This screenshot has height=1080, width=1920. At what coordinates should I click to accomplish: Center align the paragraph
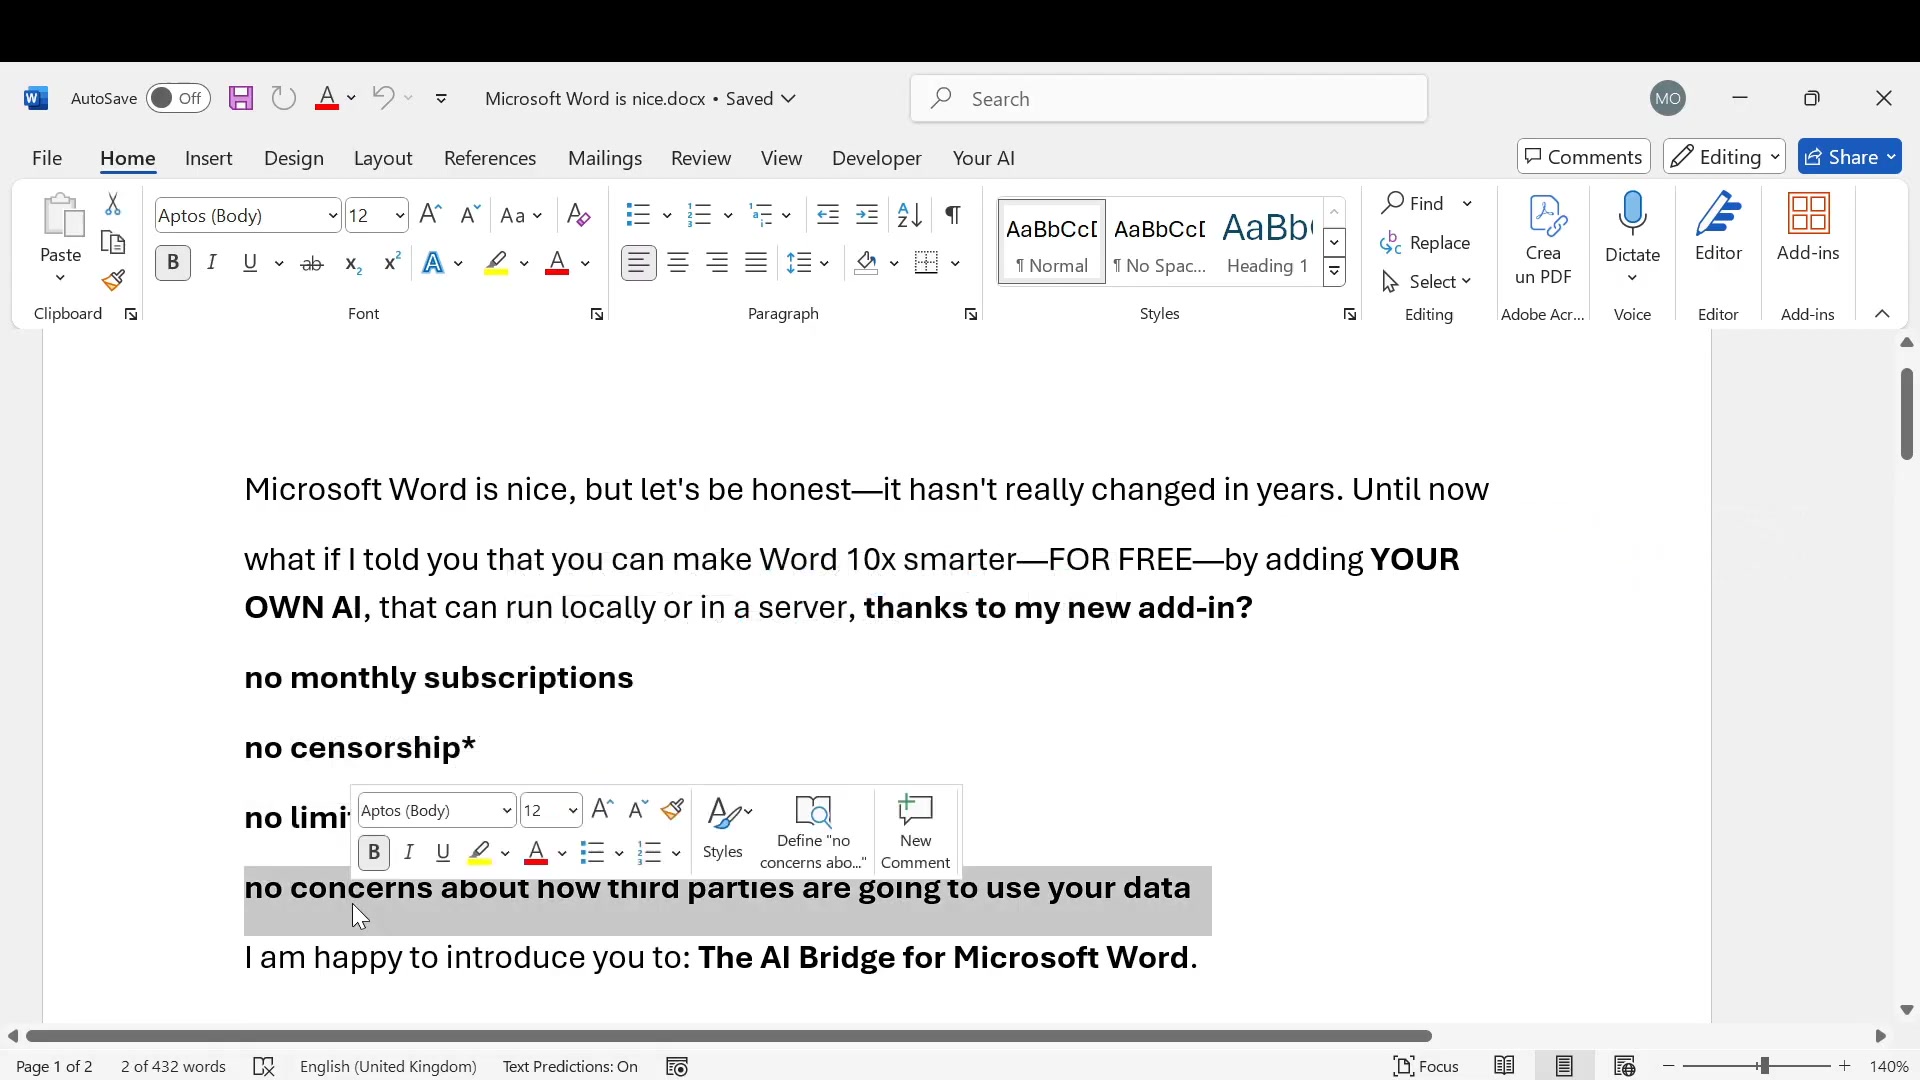click(678, 263)
